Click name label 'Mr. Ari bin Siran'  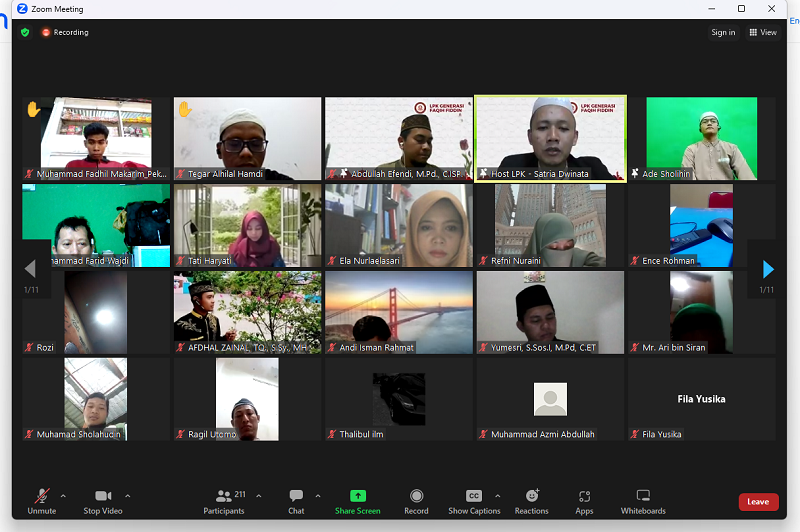point(673,347)
